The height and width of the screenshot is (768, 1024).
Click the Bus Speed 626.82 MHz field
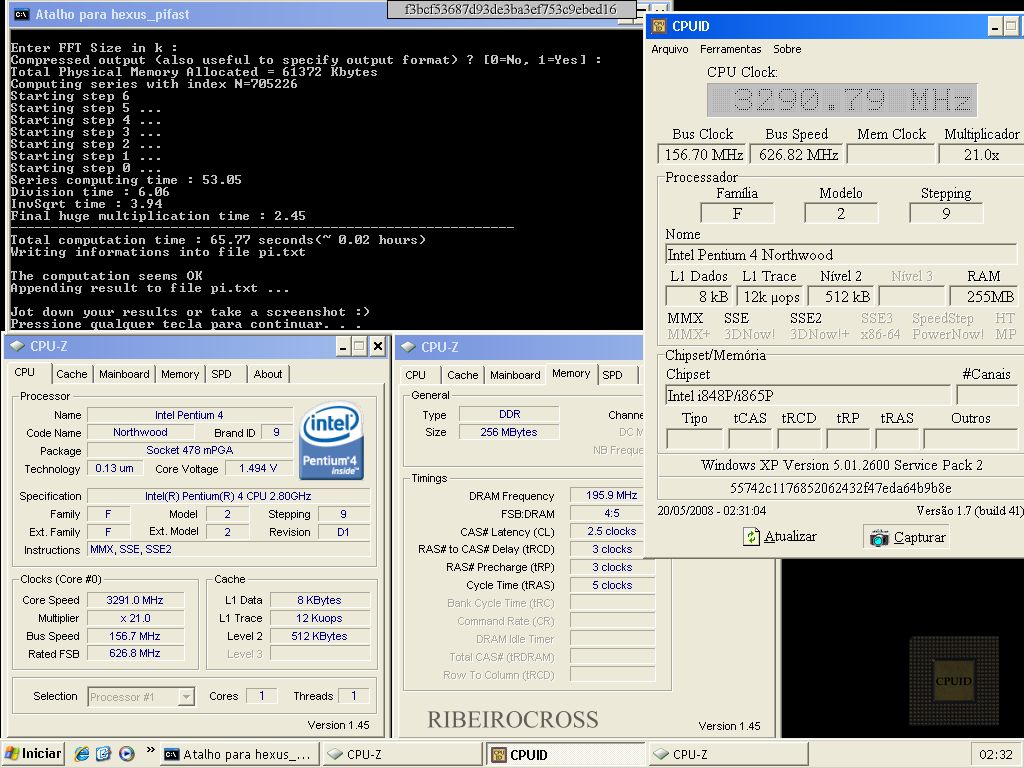tap(796, 155)
